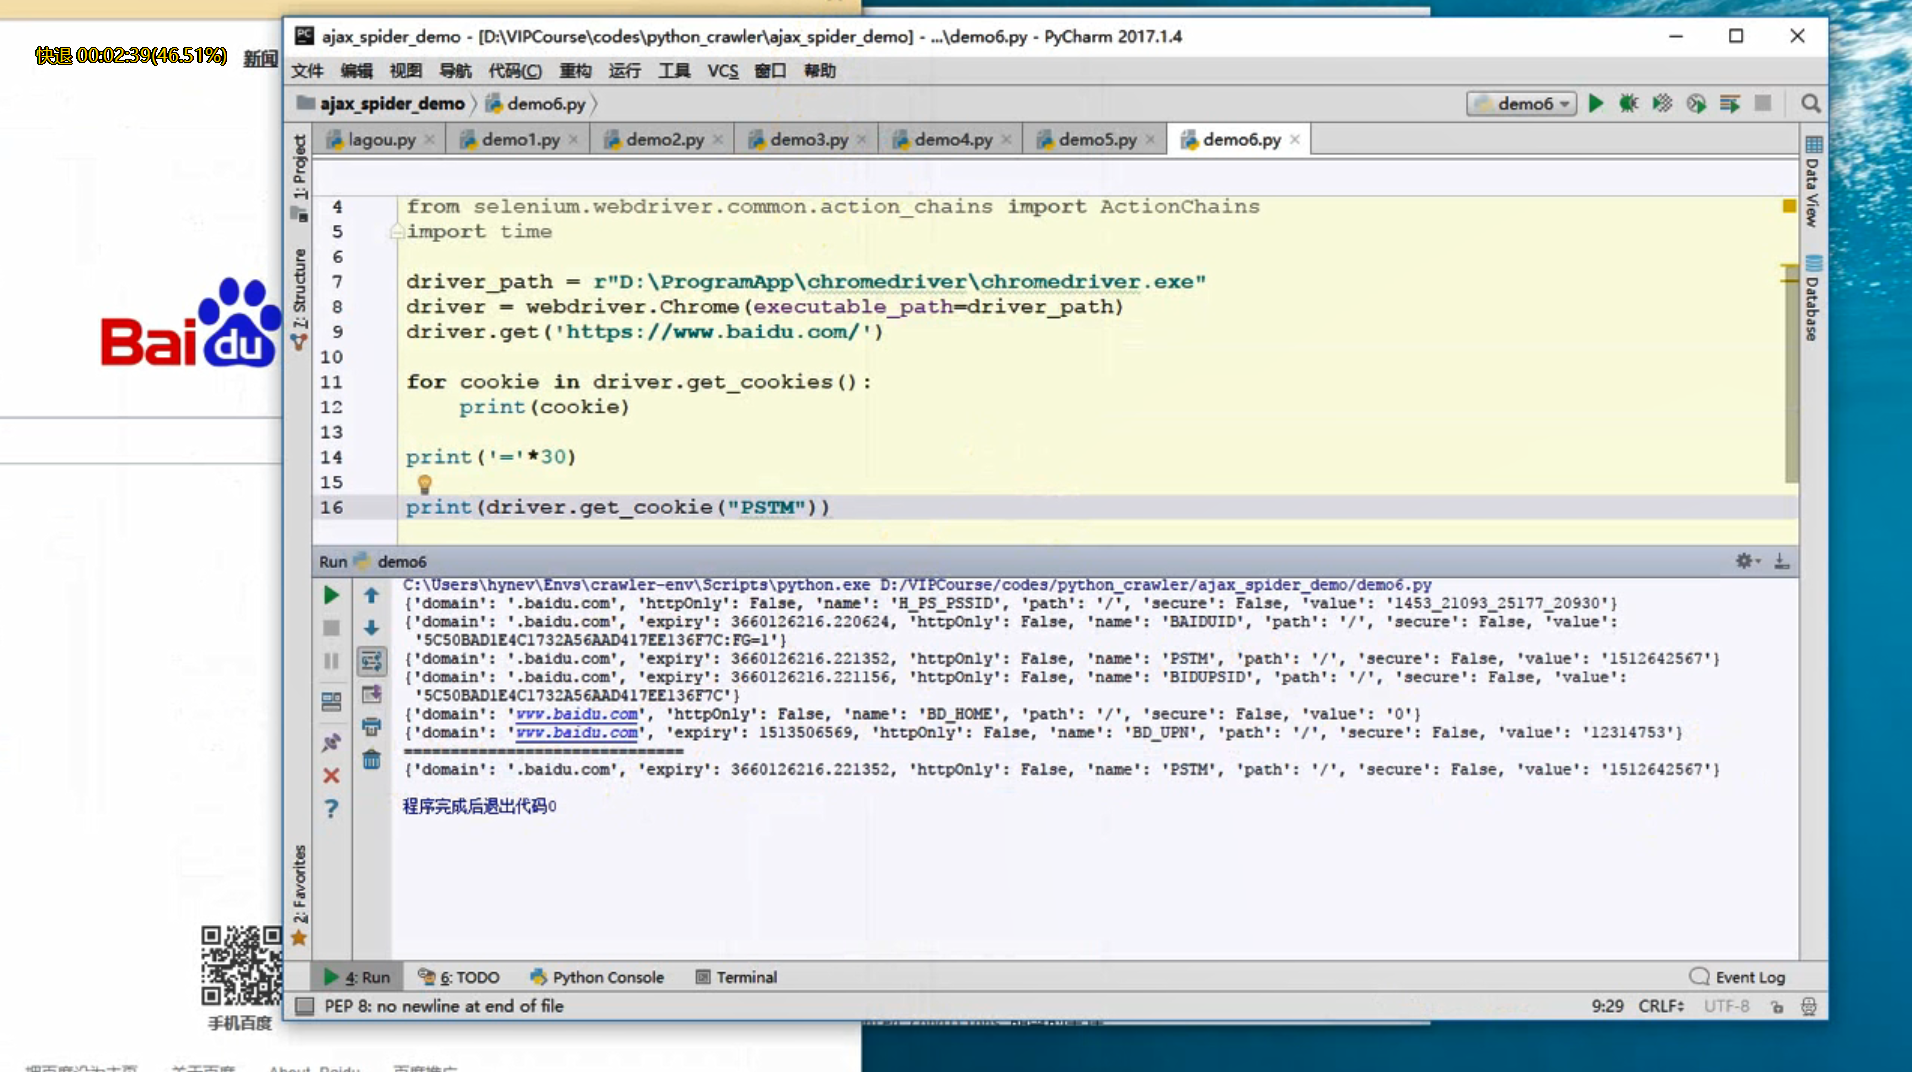
Task: Switch to demo3.py tab
Action: click(808, 140)
